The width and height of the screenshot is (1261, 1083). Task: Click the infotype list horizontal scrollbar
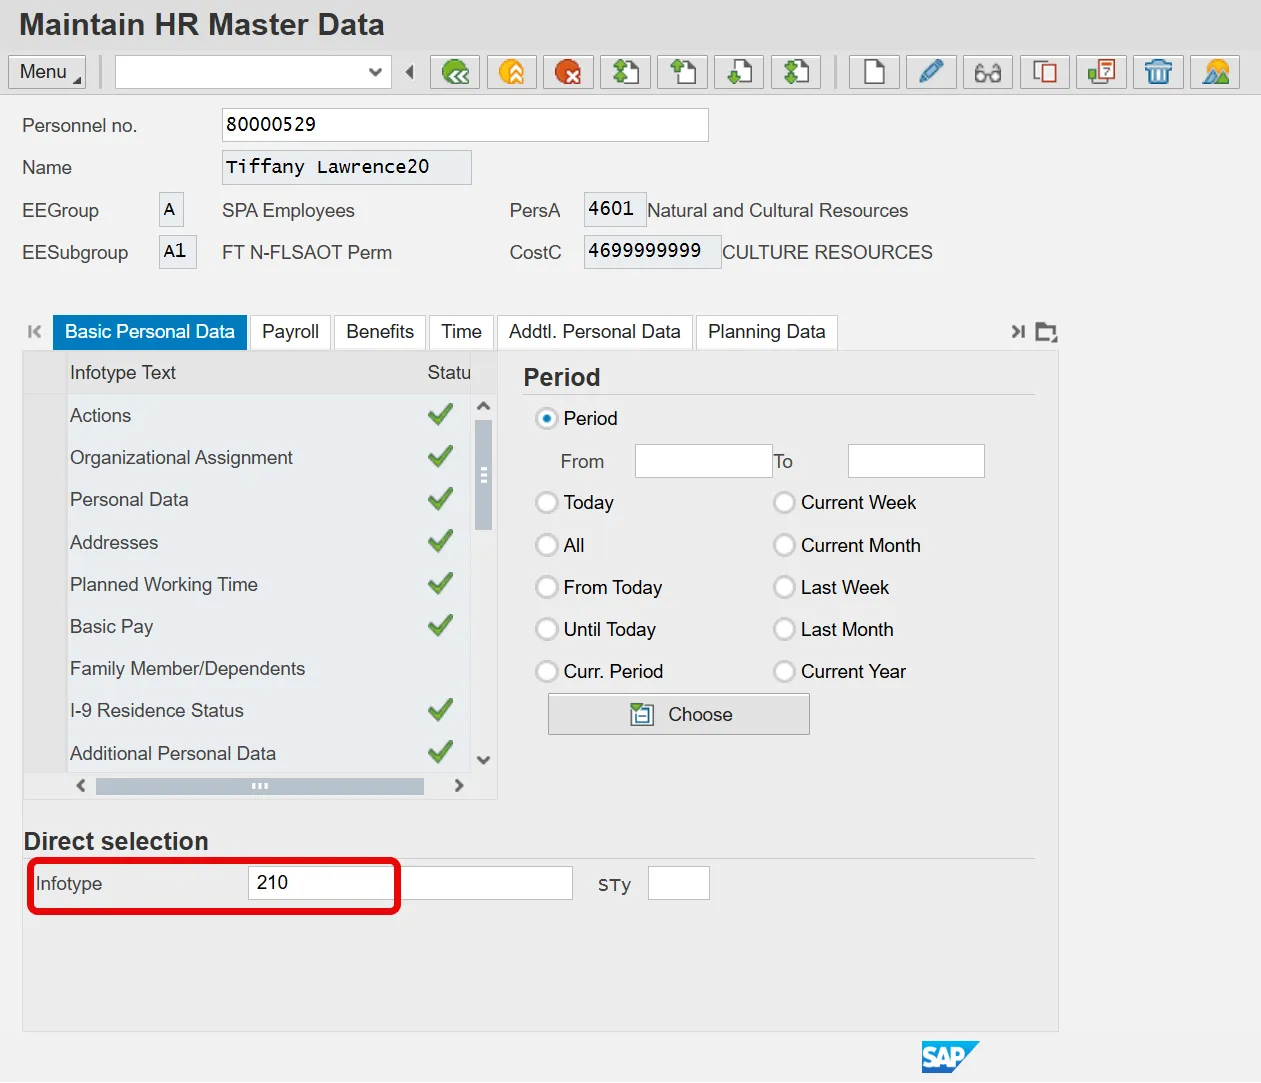pos(259,786)
